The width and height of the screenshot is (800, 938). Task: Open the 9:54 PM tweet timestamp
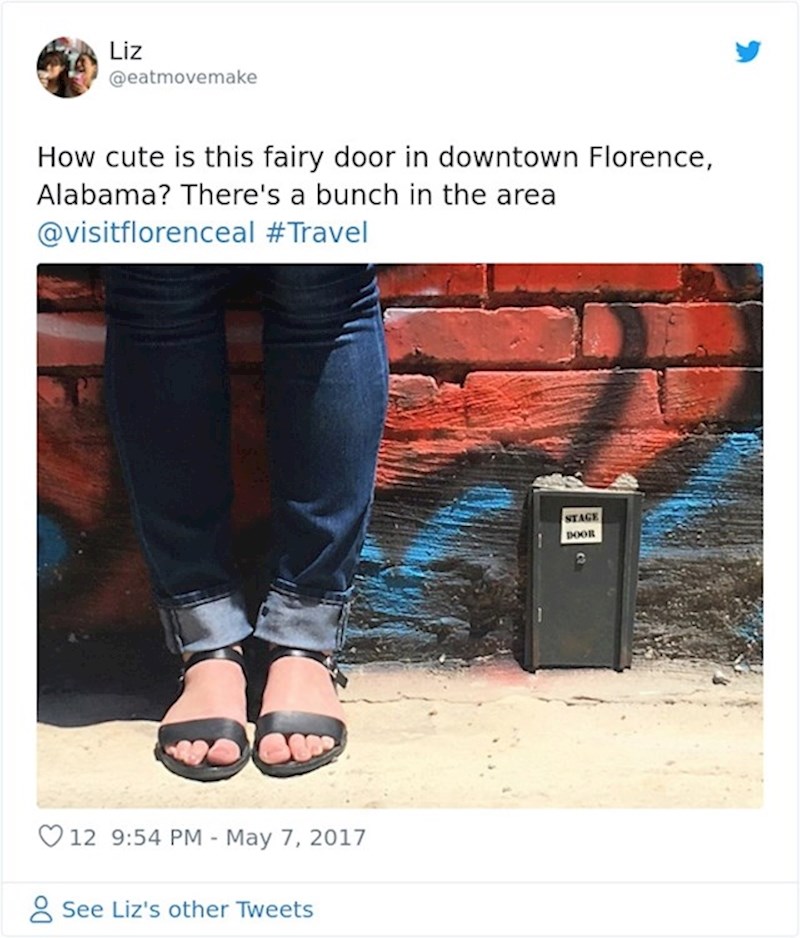(157, 837)
